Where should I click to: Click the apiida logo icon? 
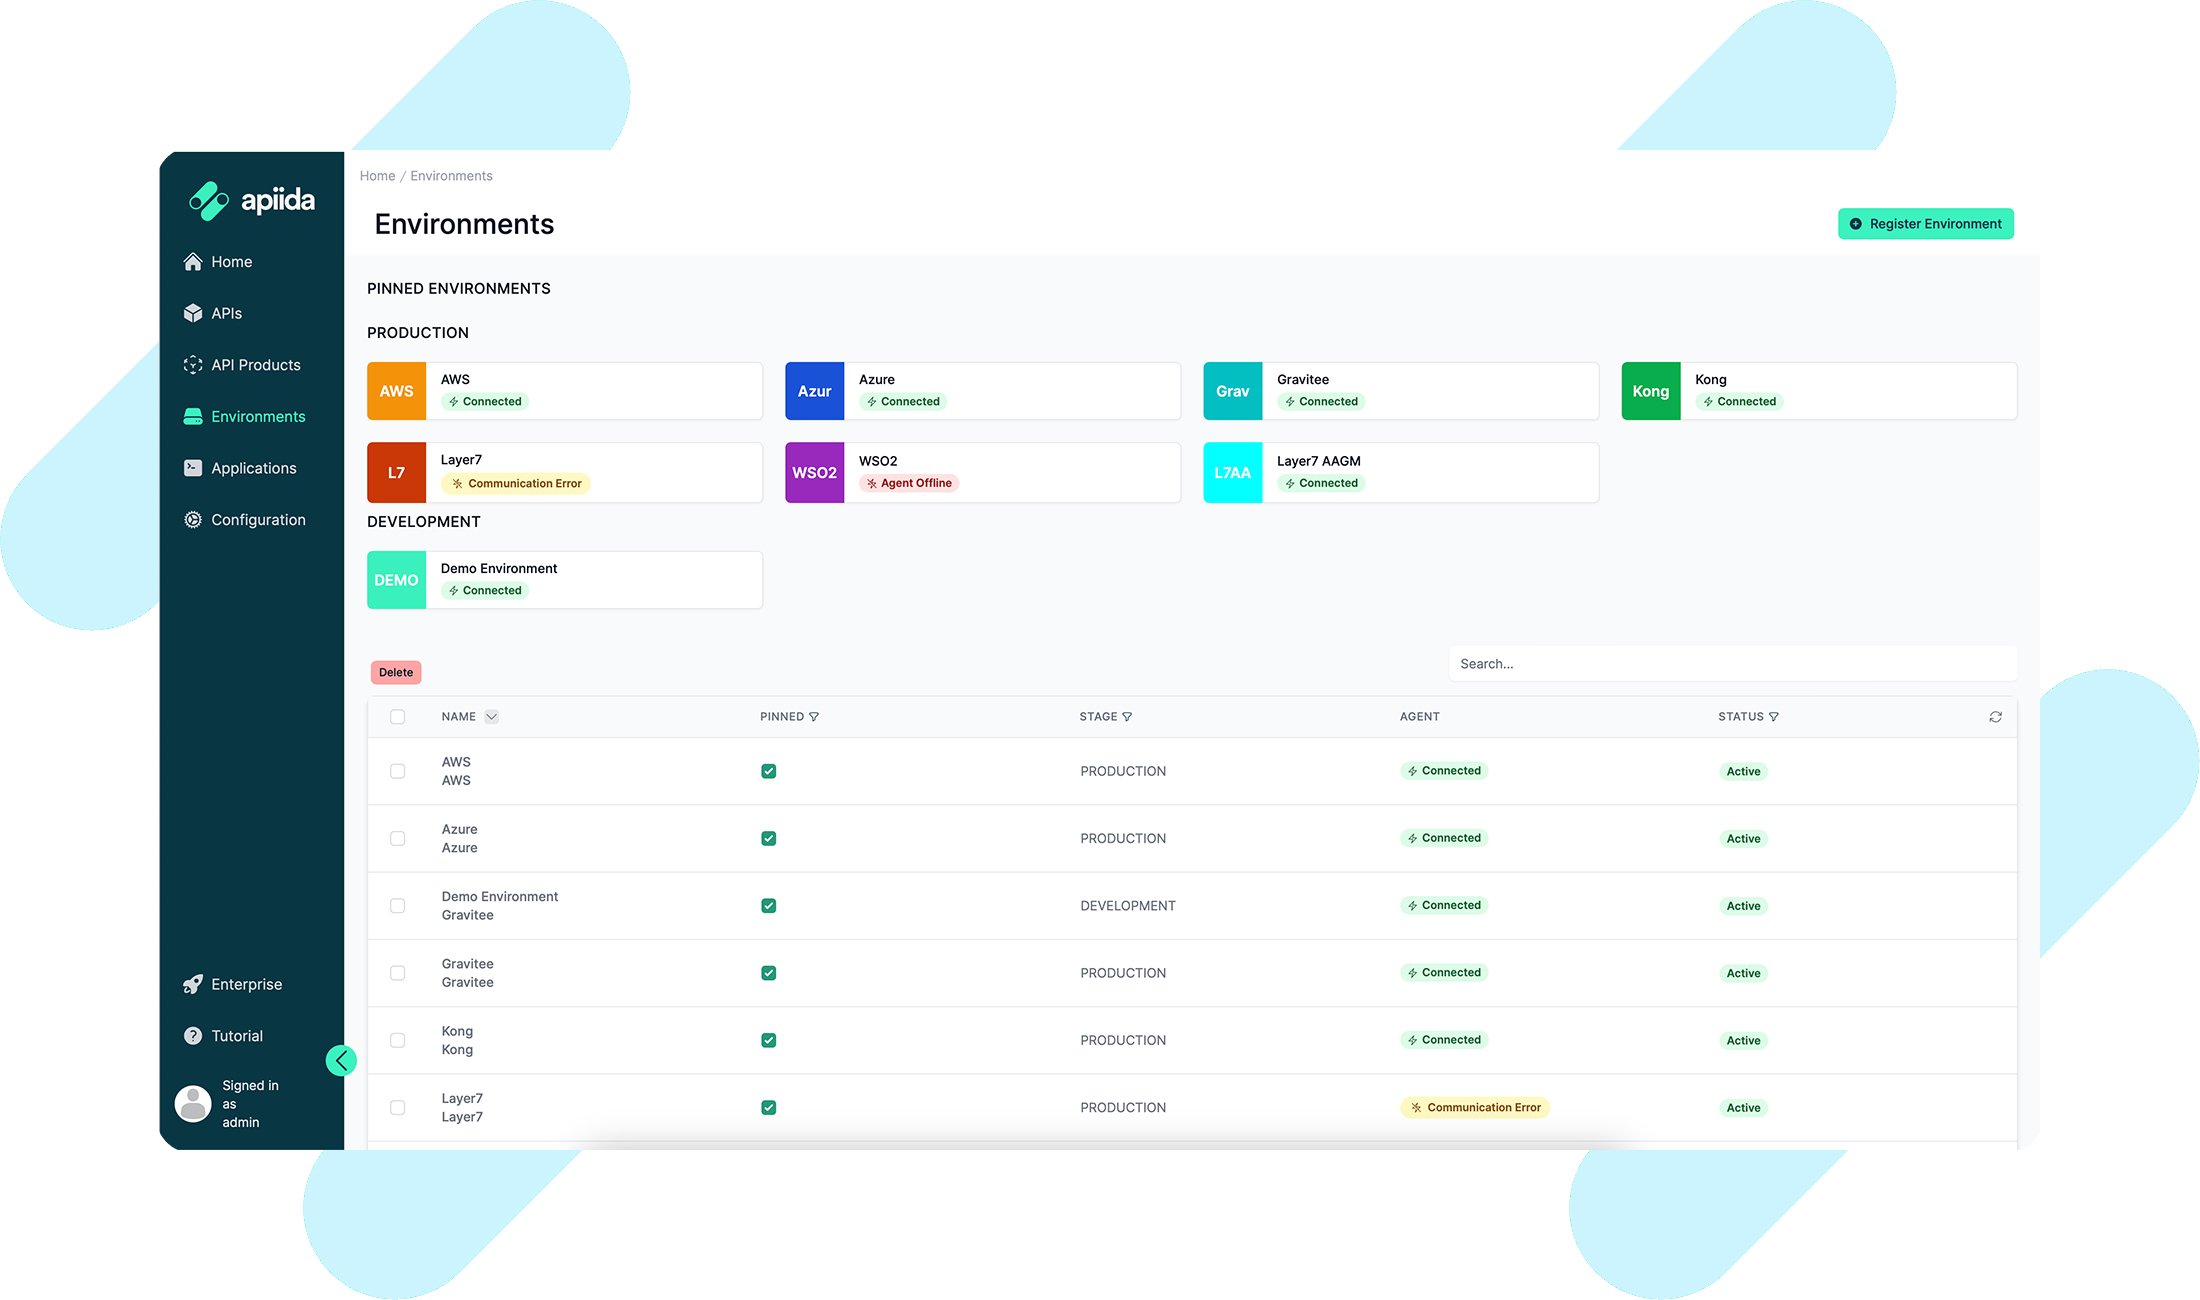point(209,201)
